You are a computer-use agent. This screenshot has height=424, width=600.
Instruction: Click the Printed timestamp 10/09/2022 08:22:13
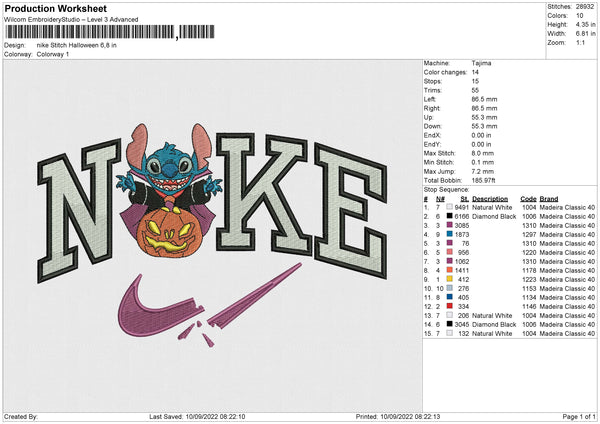(x=410, y=417)
